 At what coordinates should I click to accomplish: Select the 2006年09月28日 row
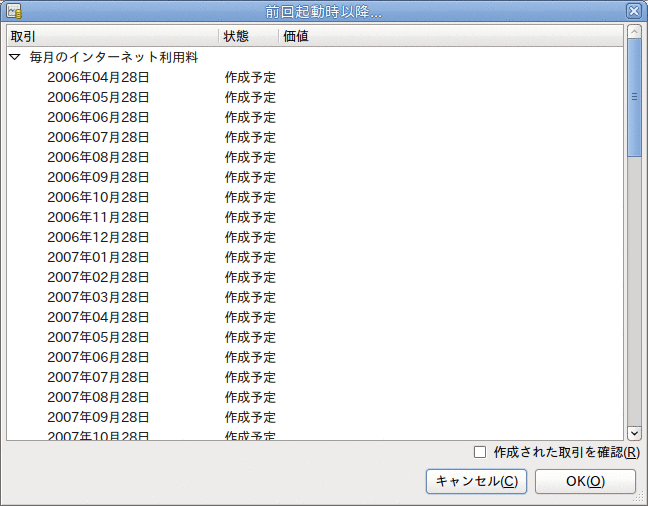[315, 177]
